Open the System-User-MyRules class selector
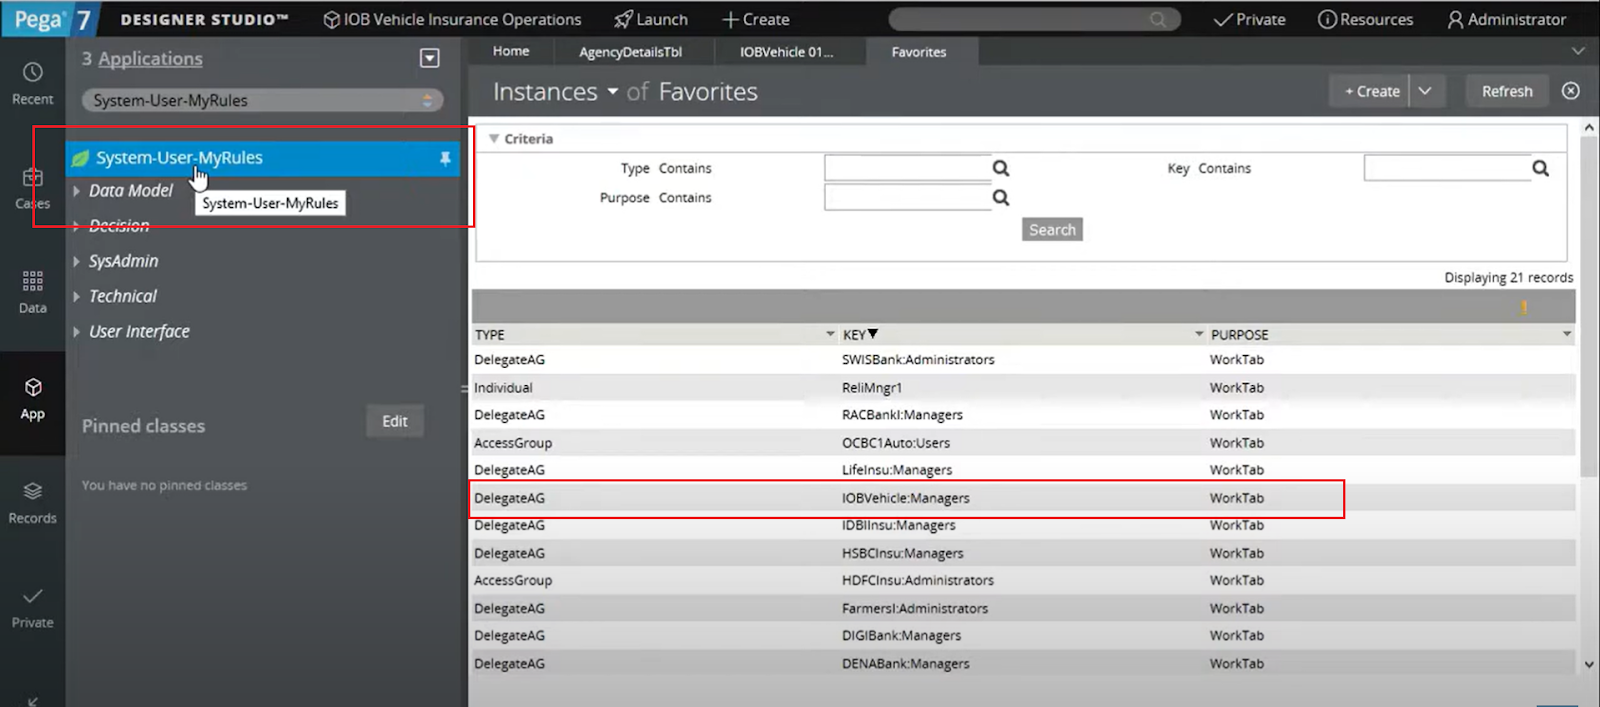Image resolution: width=1600 pixels, height=707 pixels. (x=263, y=100)
